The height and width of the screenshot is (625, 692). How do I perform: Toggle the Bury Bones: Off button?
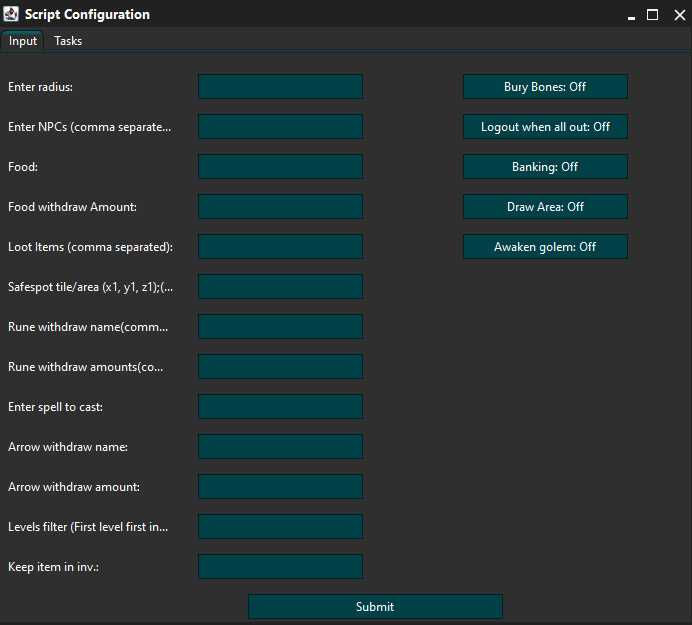545,87
